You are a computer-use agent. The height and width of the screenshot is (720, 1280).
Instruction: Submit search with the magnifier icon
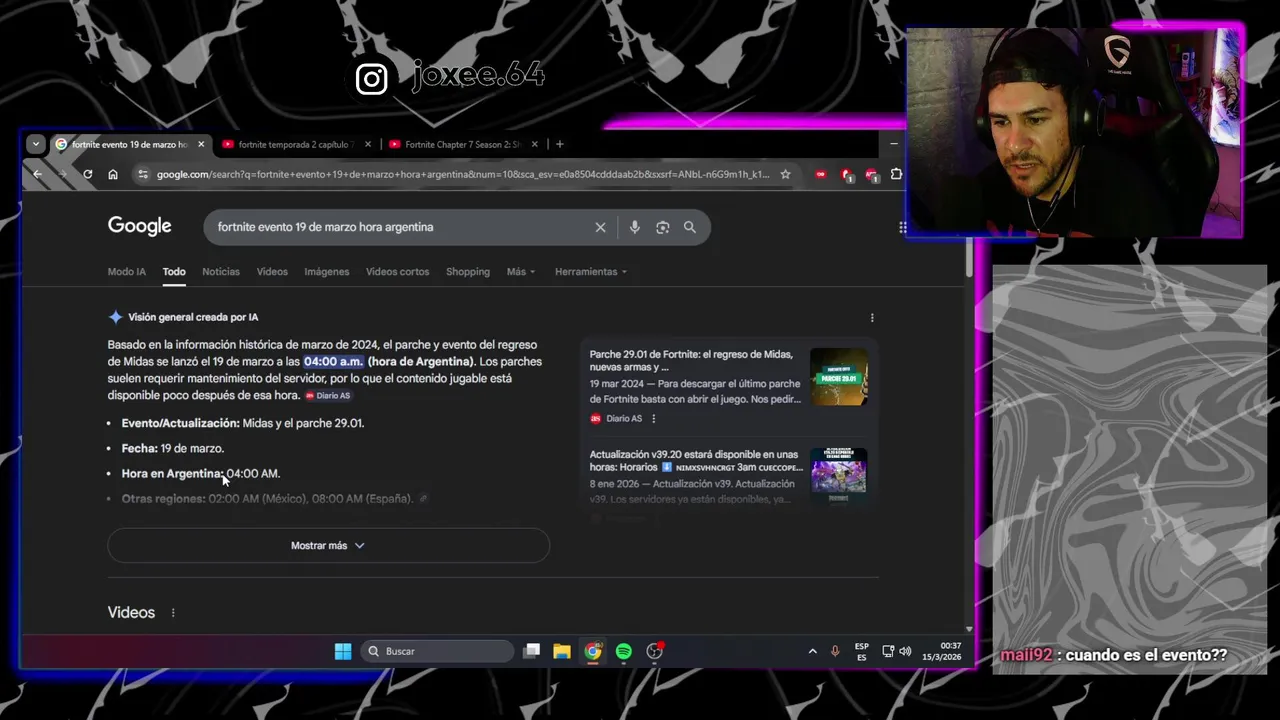tap(690, 227)
